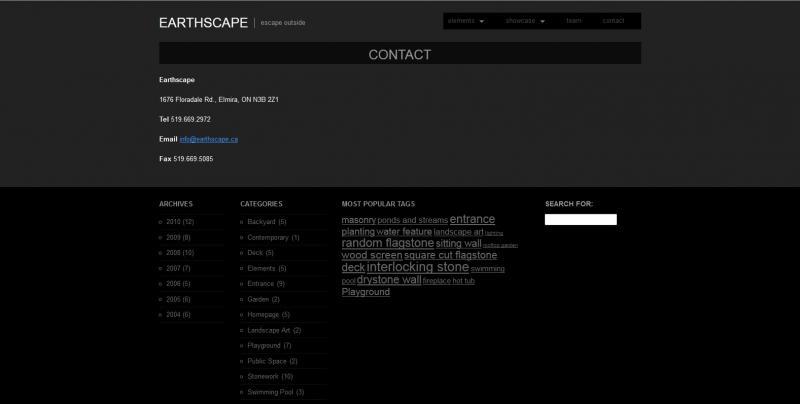Viewport: 800px width, 404px height.
Task: Click the info@earthscape.ca email link
Action: click(x=208, y=139)
